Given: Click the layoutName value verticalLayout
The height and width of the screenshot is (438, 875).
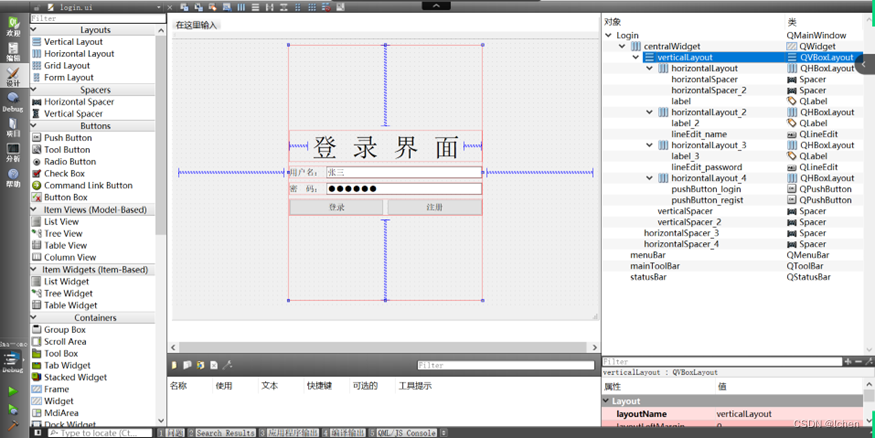Looking at the screenshot, I should pyautogui.click(x=744, y=414).
